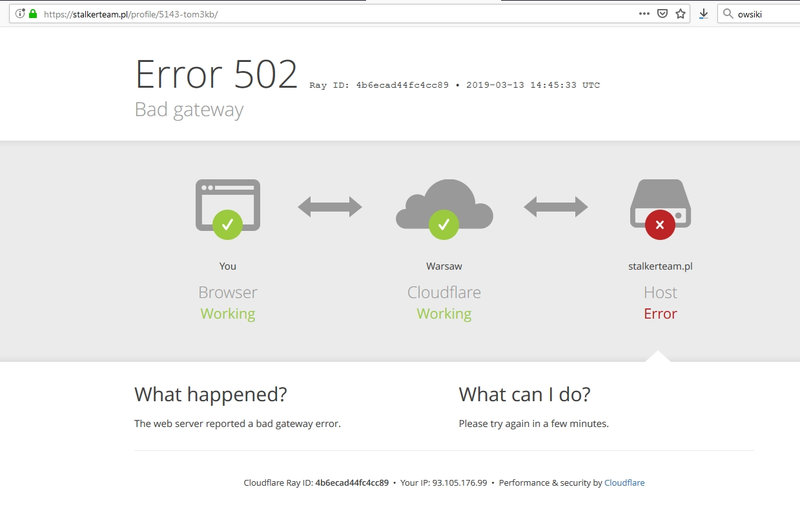
Task: Click the Cloudflare cloud icon
Action: pyautogui.click(x=444, y=208)
